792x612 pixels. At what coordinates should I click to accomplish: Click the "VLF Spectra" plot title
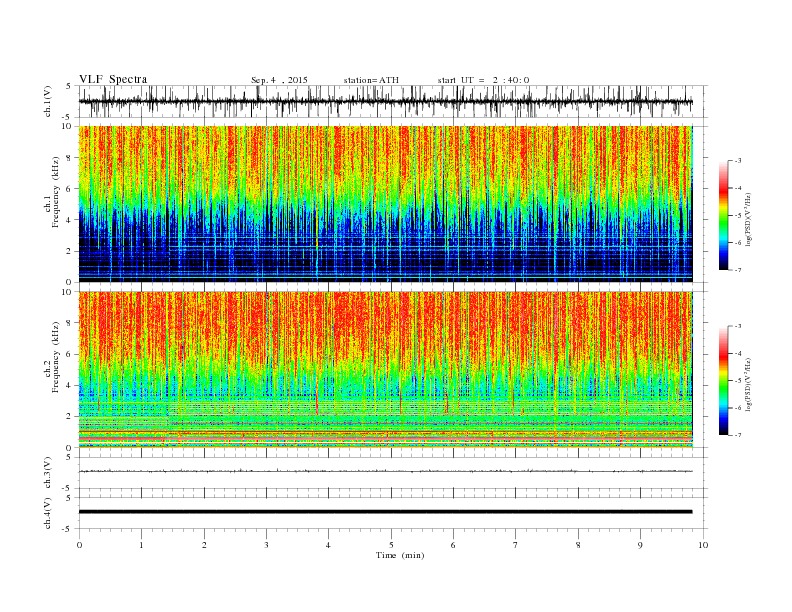tap(113, 79)
